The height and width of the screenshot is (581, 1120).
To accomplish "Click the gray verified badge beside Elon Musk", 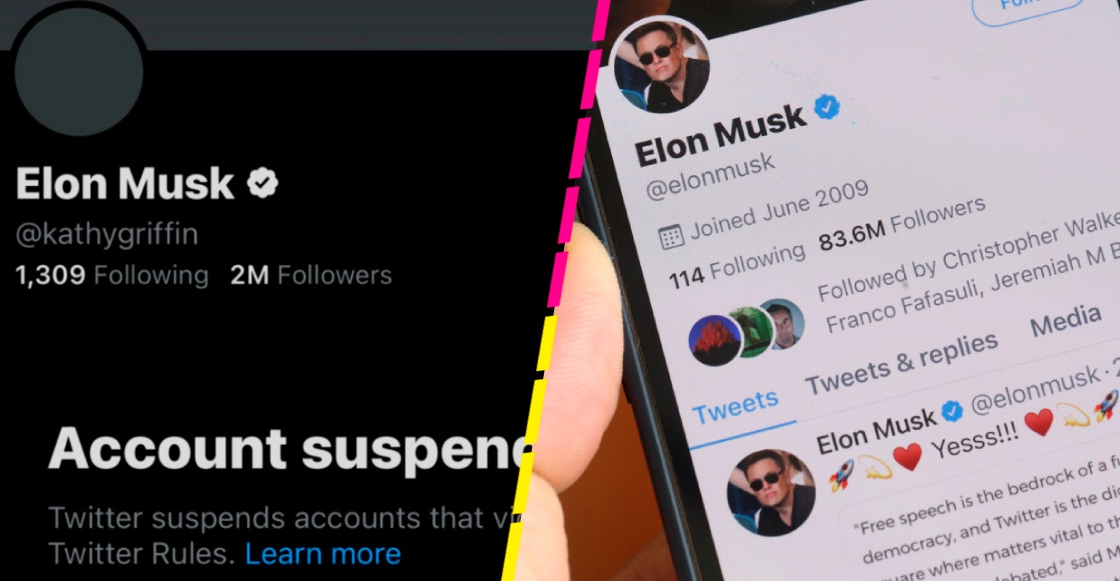I will point(263,183).
